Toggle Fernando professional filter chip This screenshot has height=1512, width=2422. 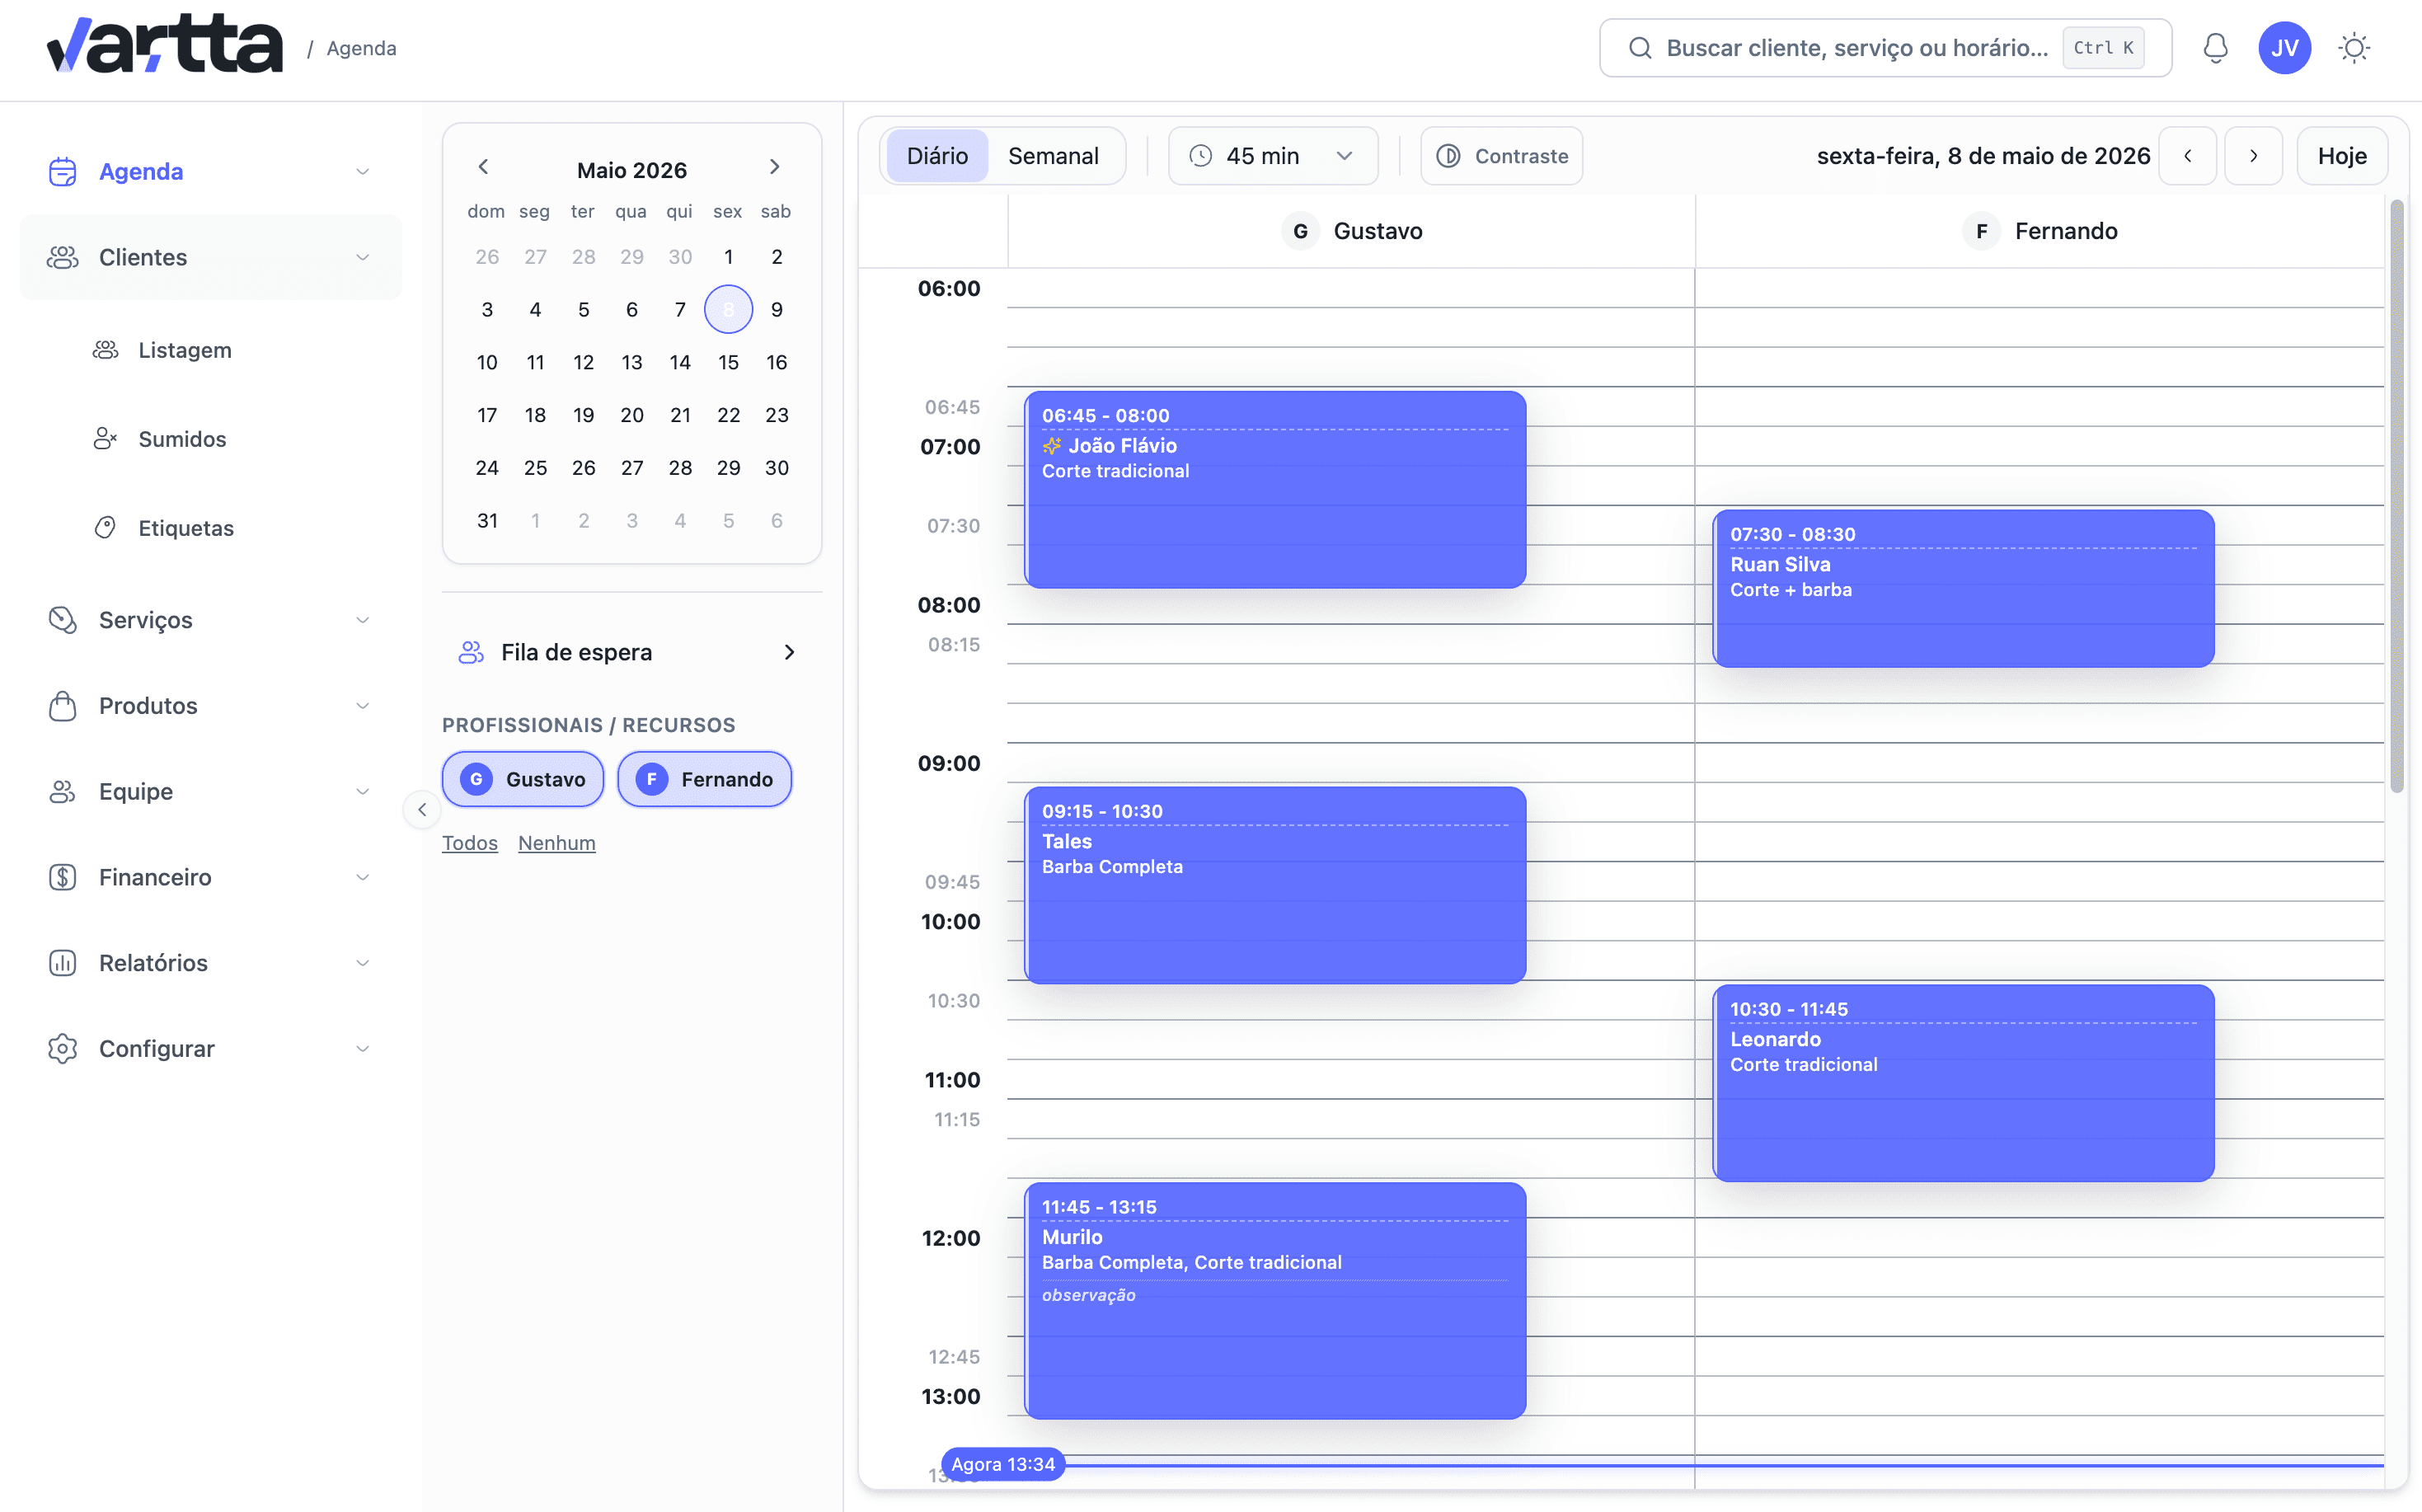pos(705,779)
